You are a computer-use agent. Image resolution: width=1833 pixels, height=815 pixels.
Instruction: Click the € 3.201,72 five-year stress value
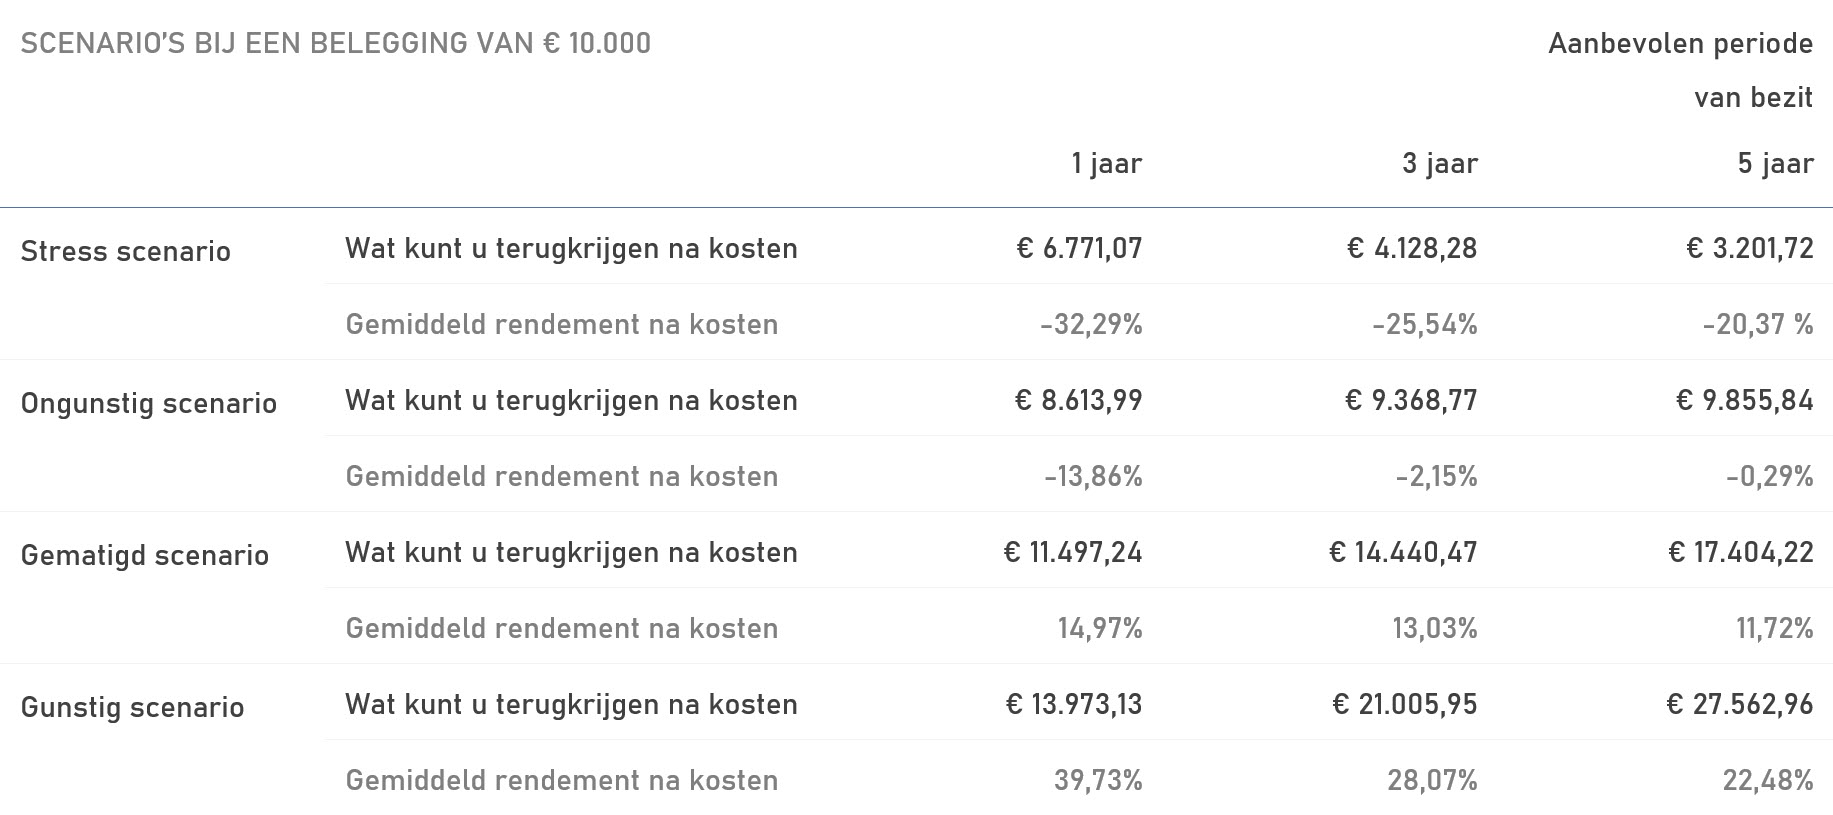click(1750, 248)
